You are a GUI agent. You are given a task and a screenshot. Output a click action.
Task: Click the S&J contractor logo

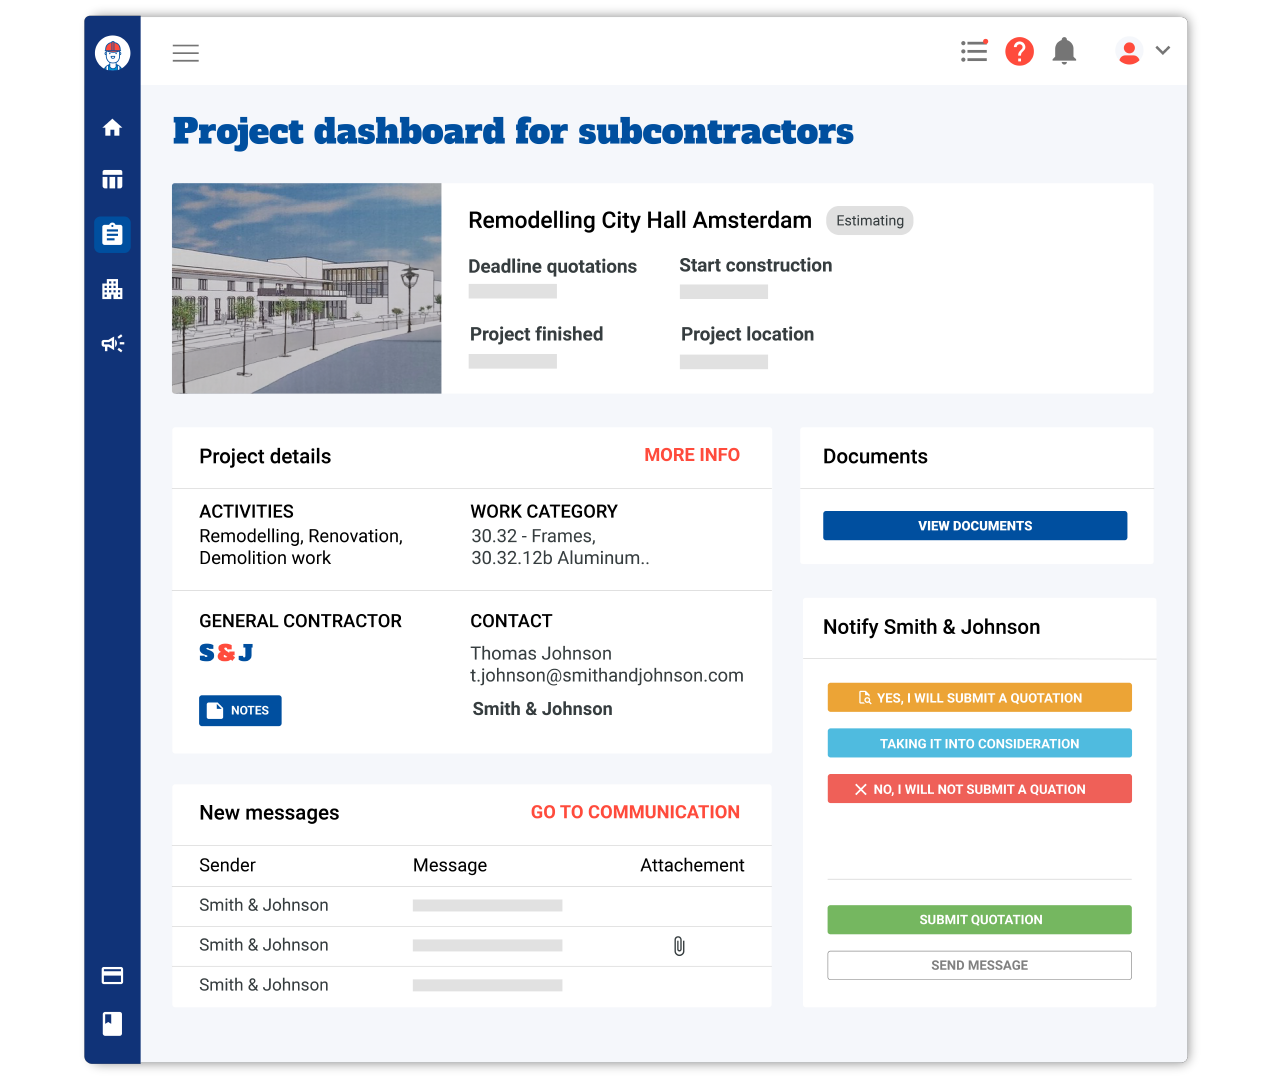tap(226, 653)
